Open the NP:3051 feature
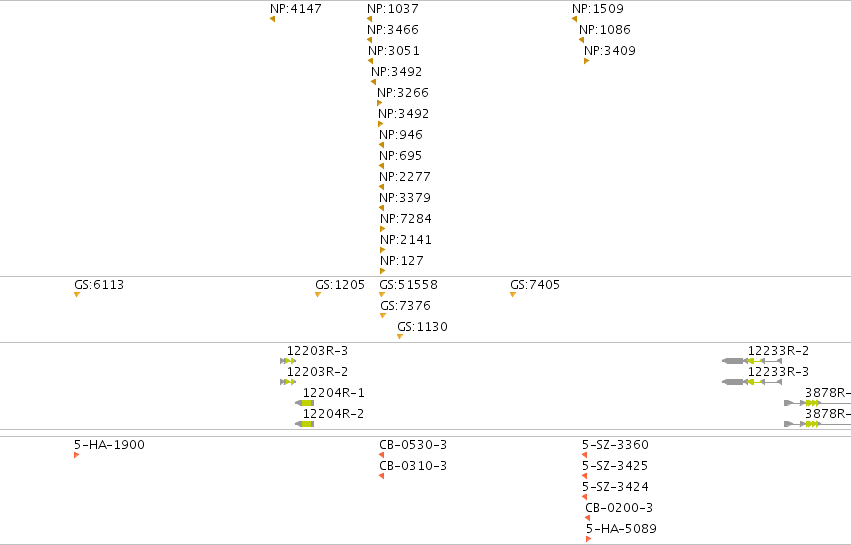Screen dimensions: 851x545 394,50
